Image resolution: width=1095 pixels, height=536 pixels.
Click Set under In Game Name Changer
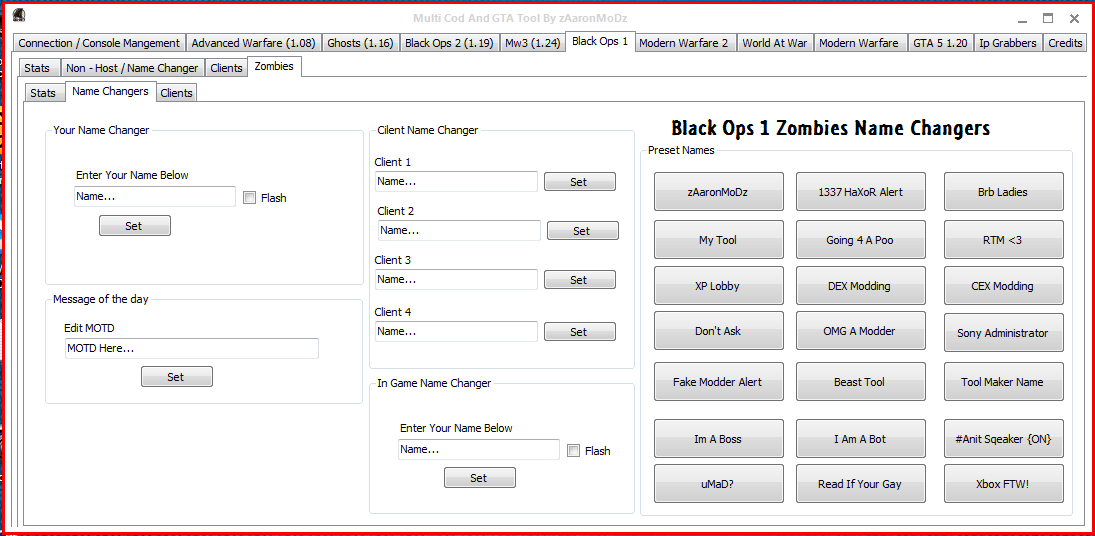coord(479,477)
